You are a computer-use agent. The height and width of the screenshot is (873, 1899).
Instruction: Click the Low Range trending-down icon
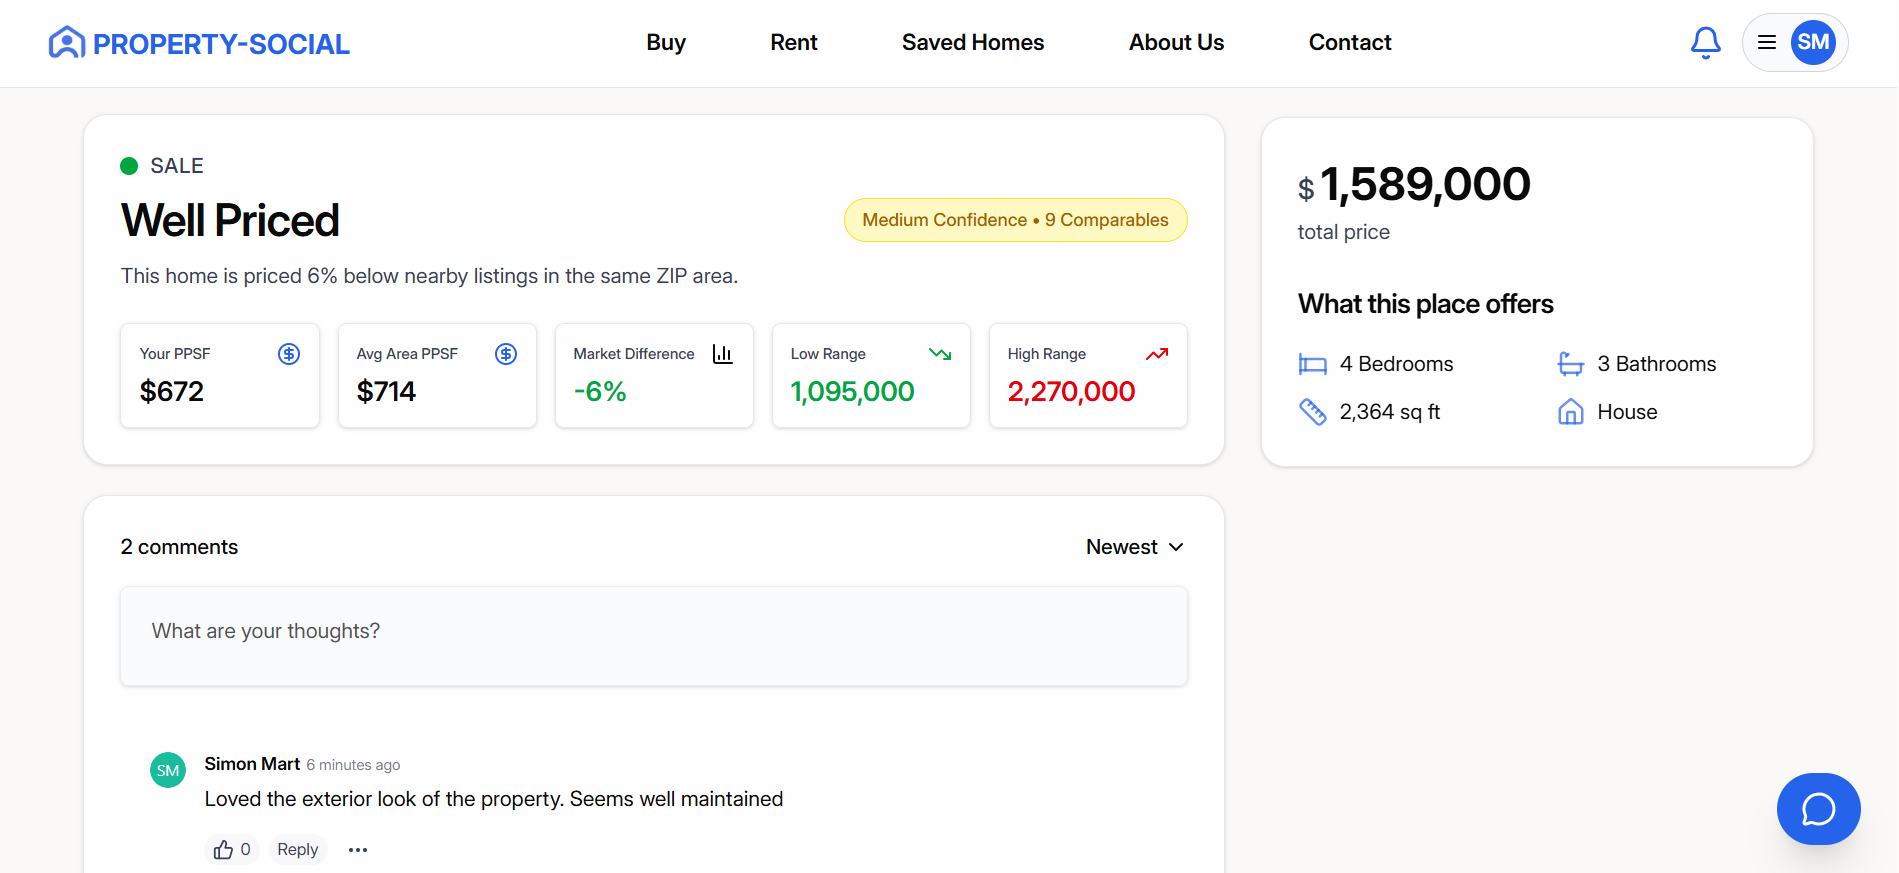point(940,354)
